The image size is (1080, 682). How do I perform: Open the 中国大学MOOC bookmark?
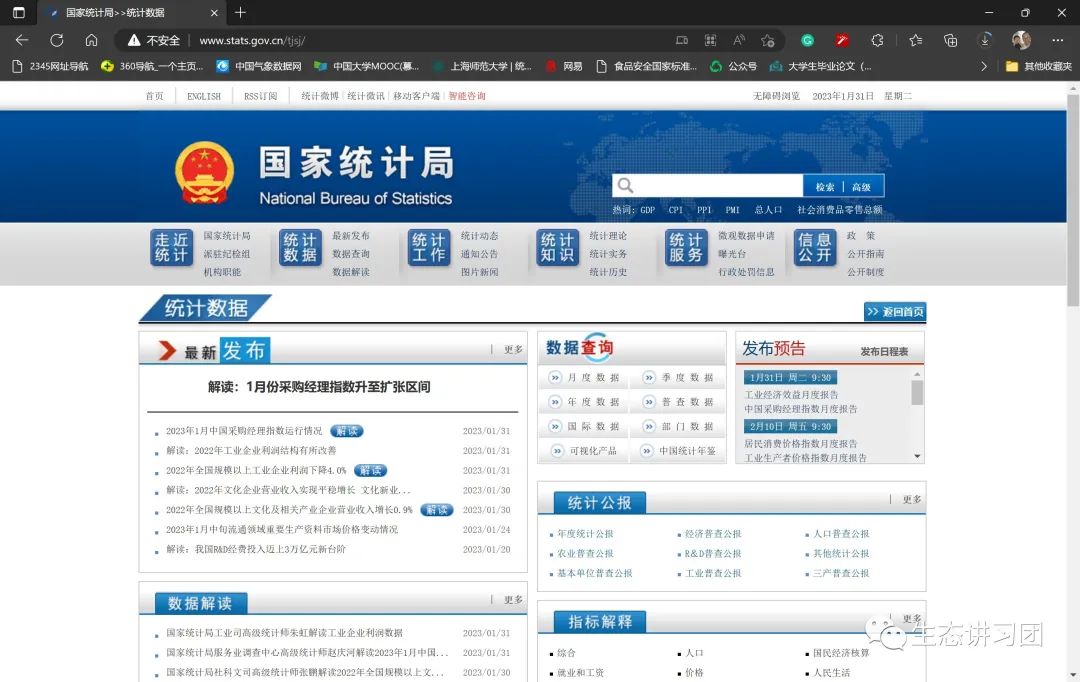click(x=366, y=66)
